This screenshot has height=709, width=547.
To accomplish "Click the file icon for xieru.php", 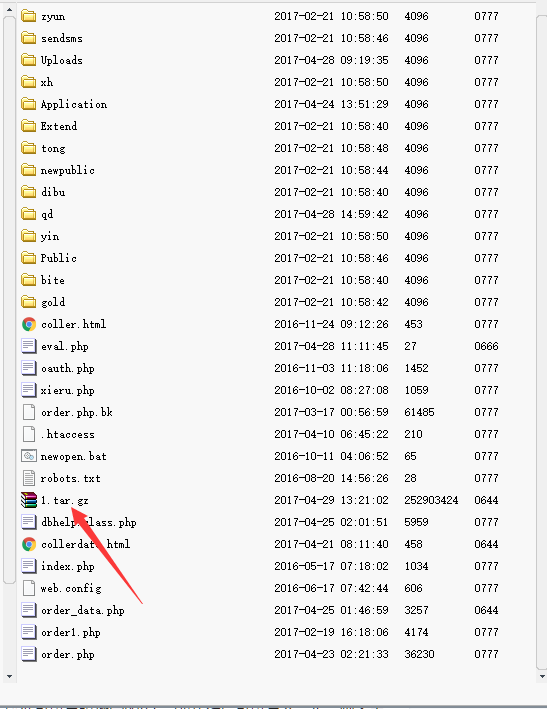I will (x=29, y=390).
